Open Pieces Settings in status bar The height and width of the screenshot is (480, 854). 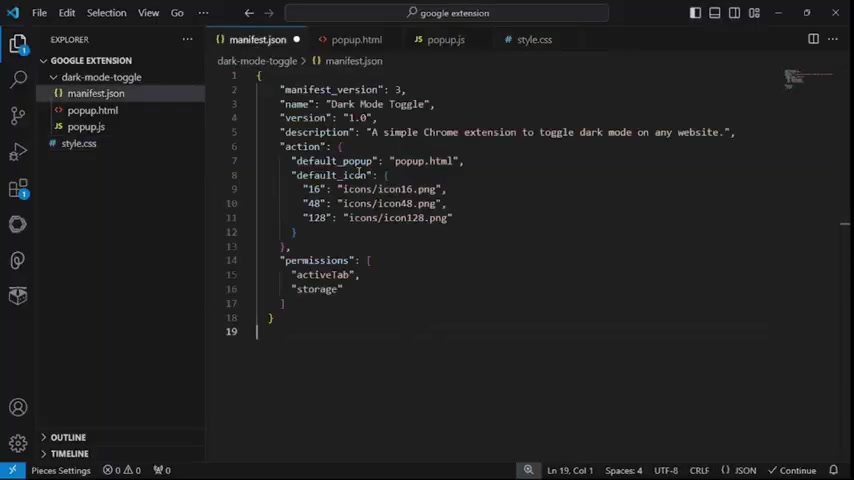(61, 470)
